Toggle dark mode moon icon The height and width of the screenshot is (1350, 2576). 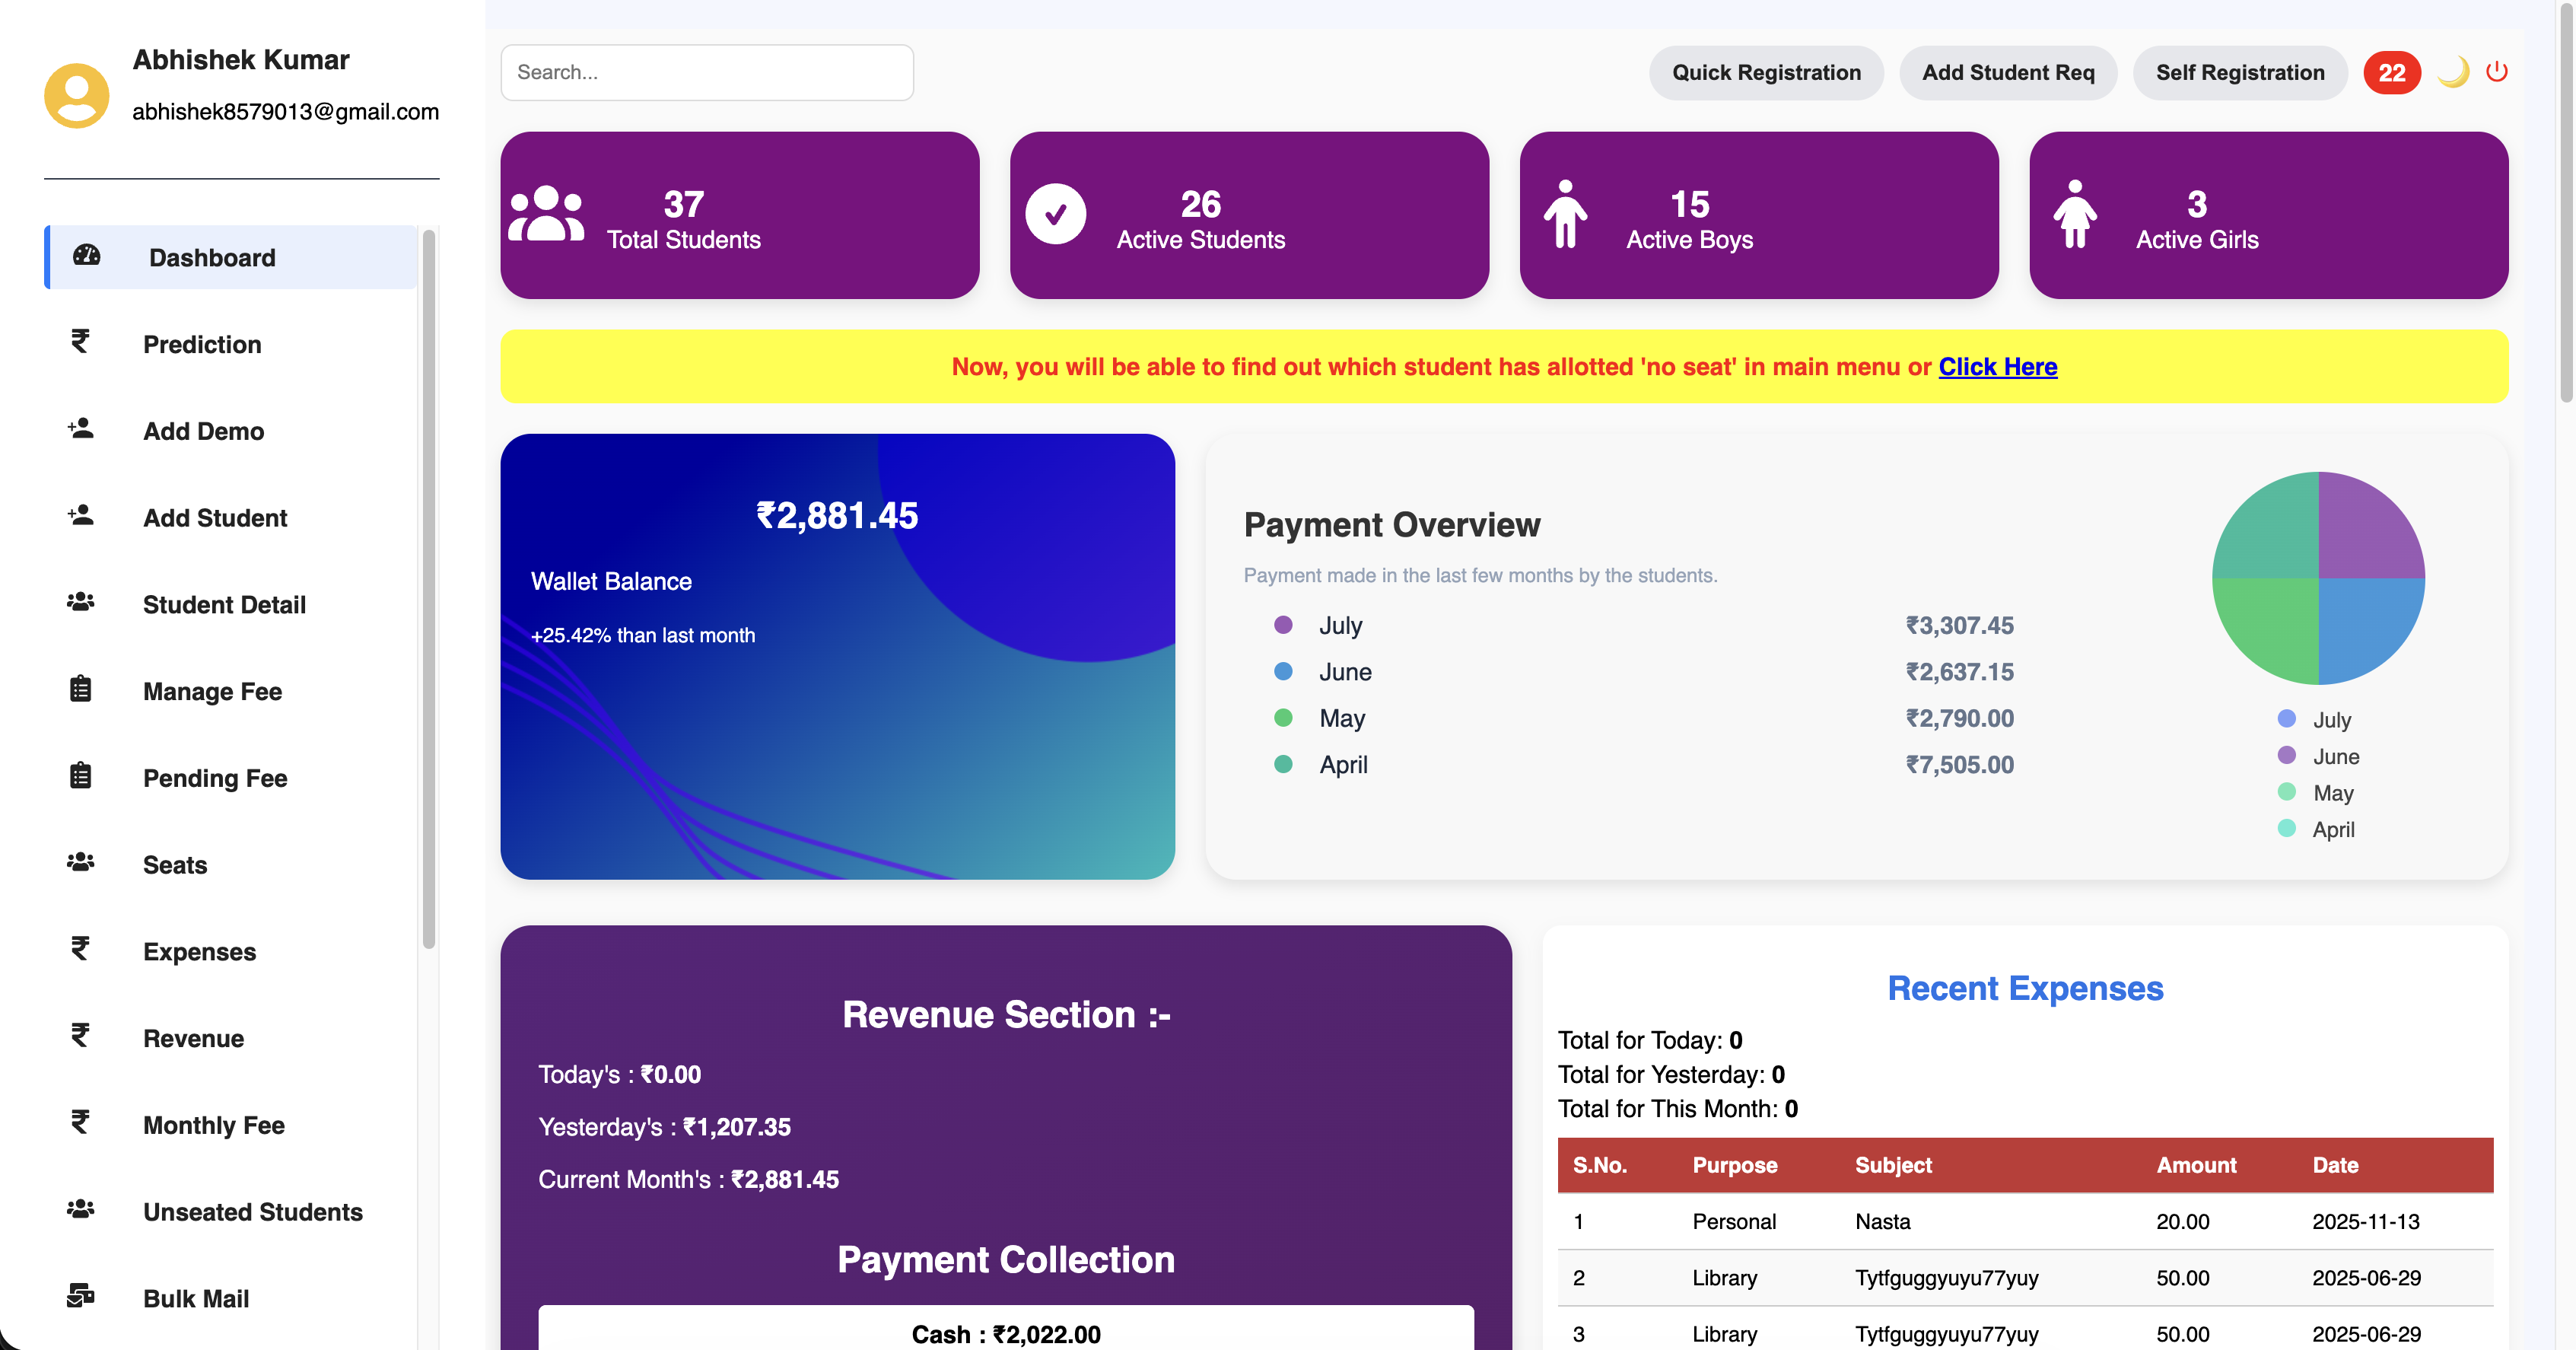[2453, 72]
